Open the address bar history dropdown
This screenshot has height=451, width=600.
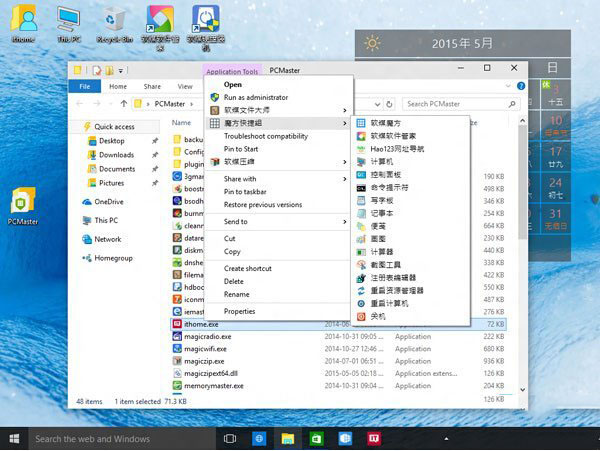tap(377, 104)
